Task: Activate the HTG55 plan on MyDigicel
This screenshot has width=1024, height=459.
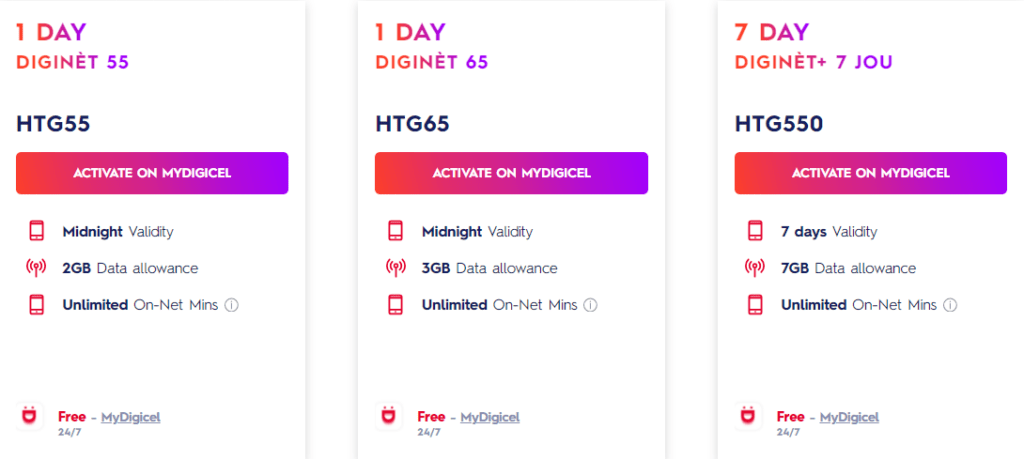Action: [x=152, y=173]
